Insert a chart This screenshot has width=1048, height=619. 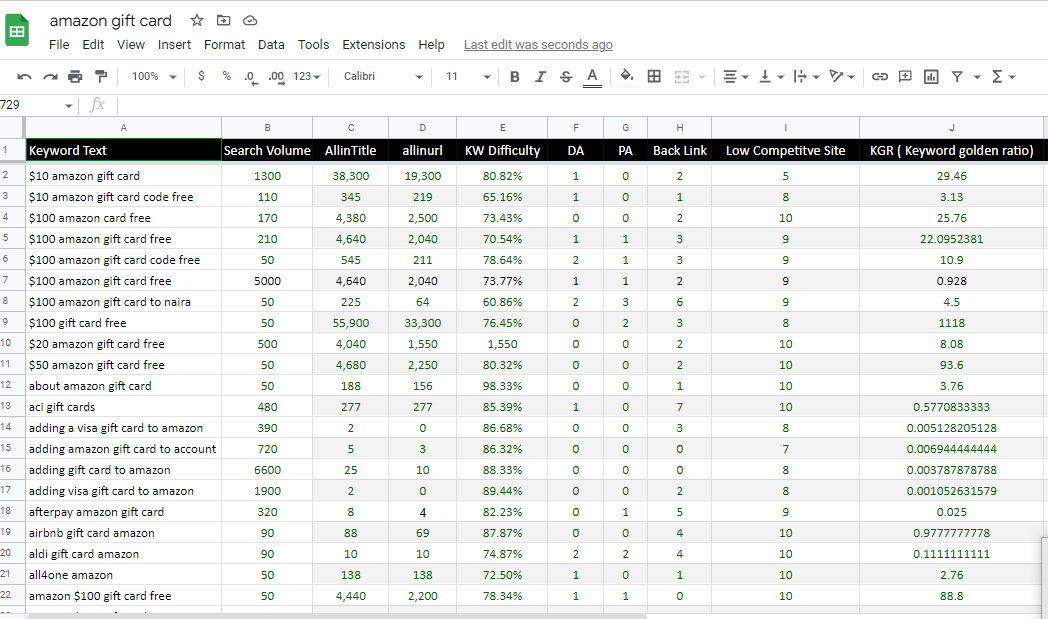(x=931, y=77)
